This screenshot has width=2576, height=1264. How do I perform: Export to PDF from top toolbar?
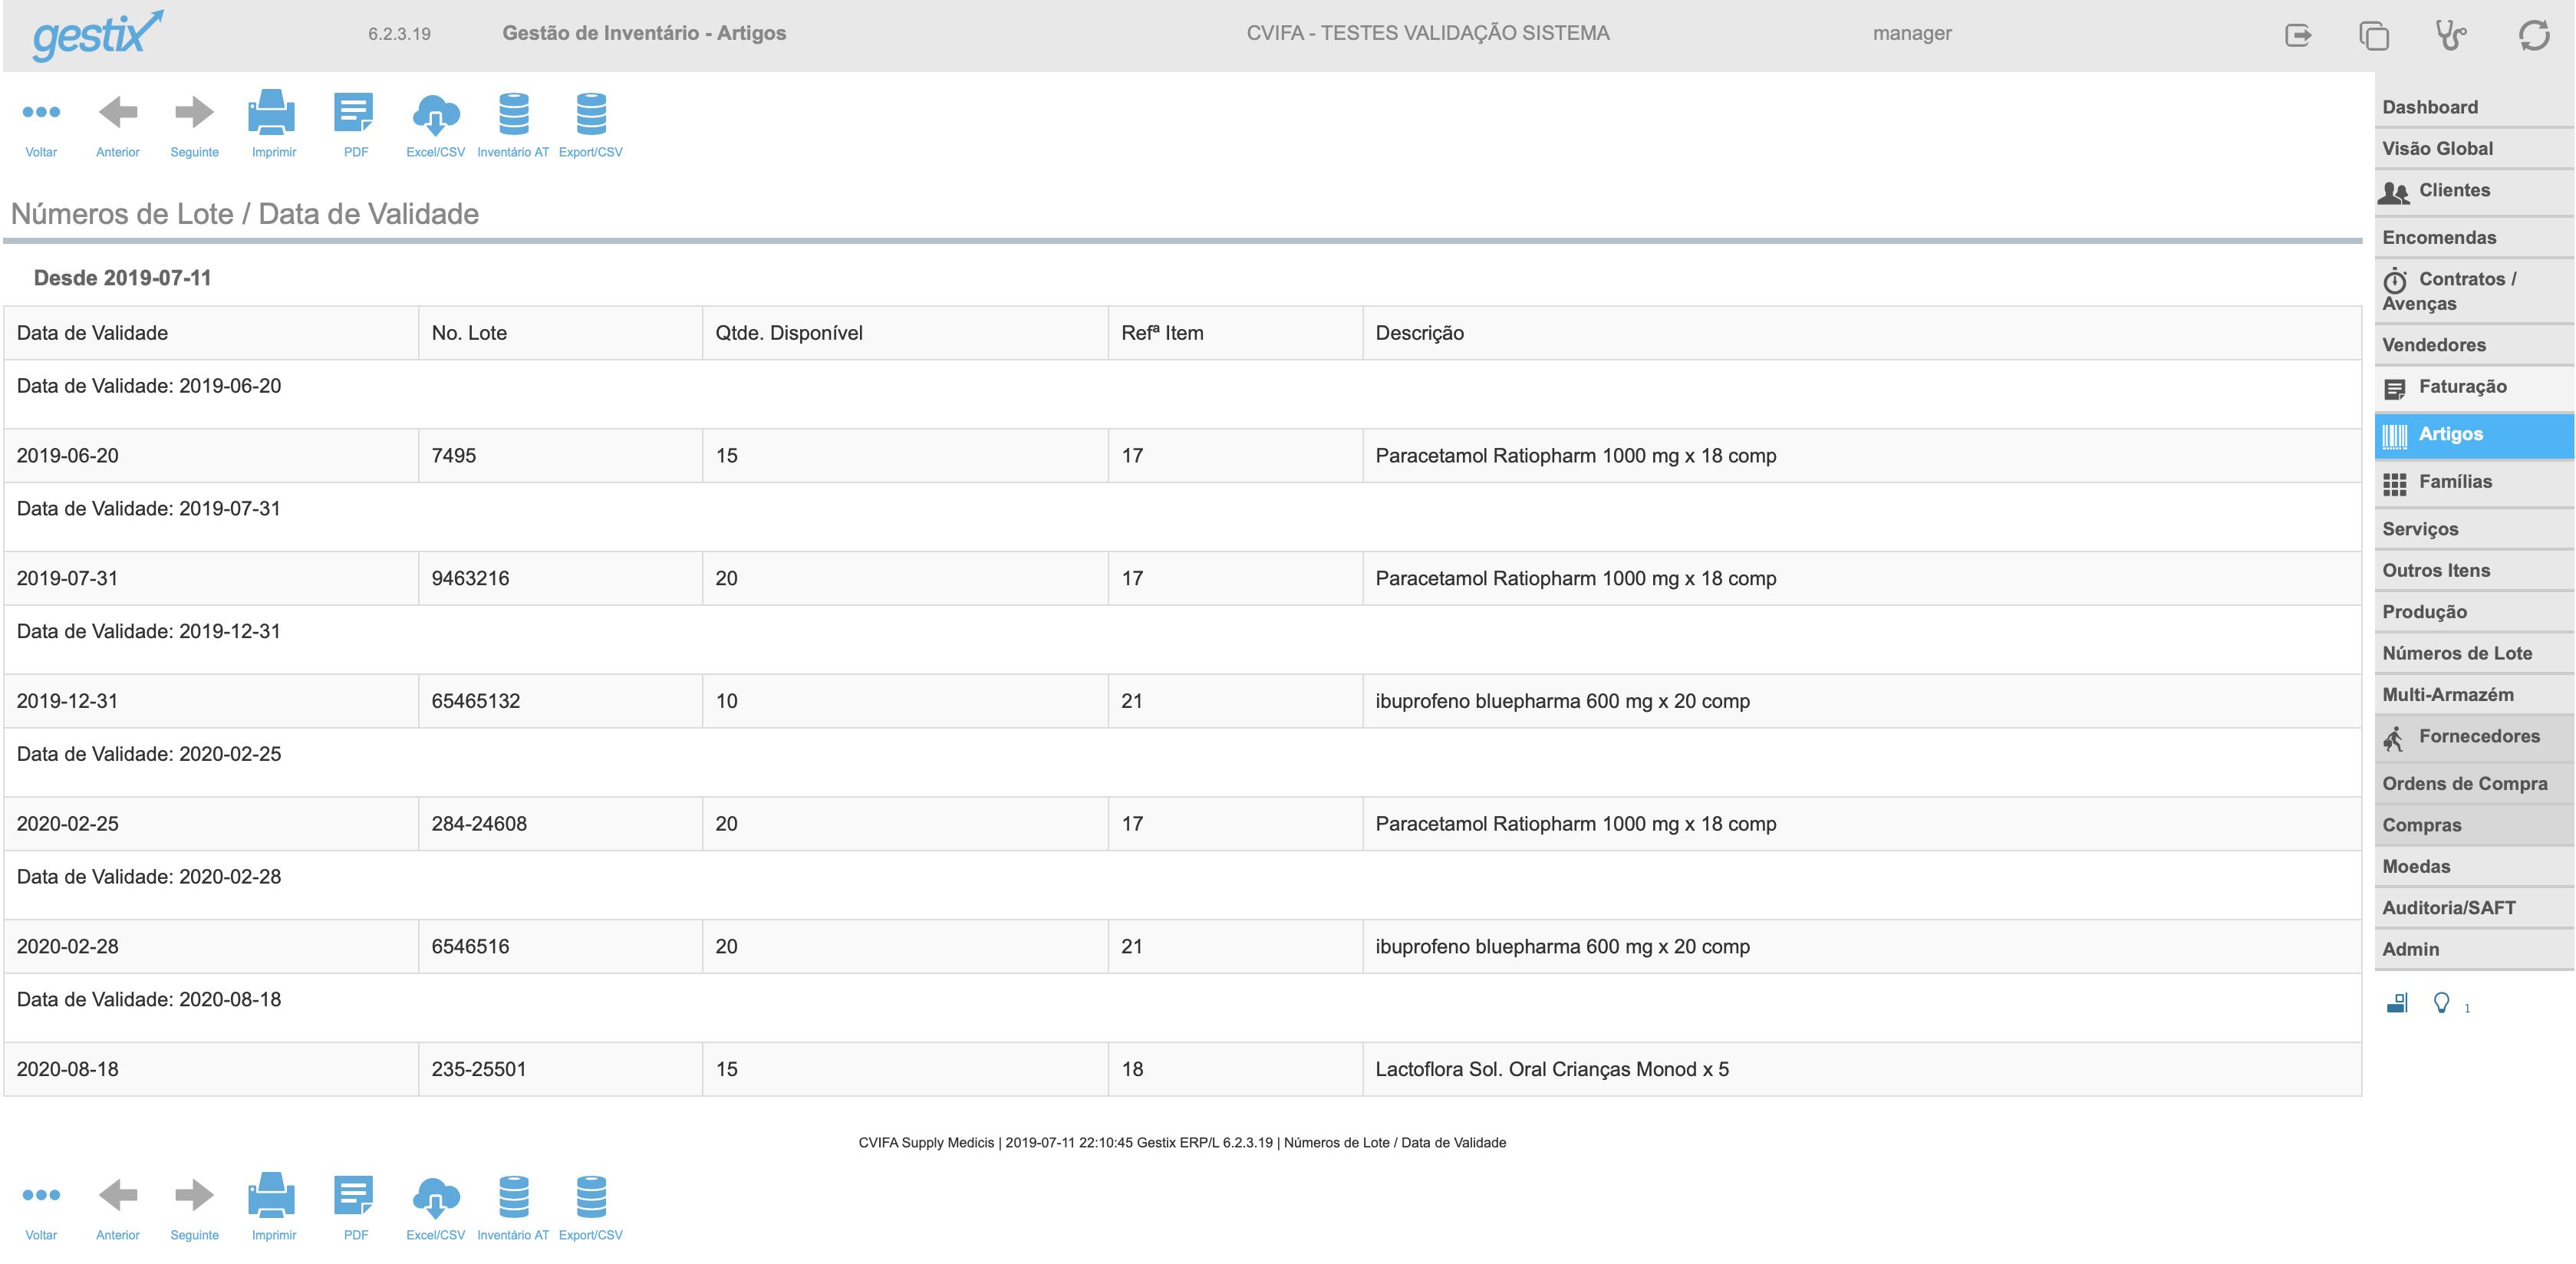354,112
